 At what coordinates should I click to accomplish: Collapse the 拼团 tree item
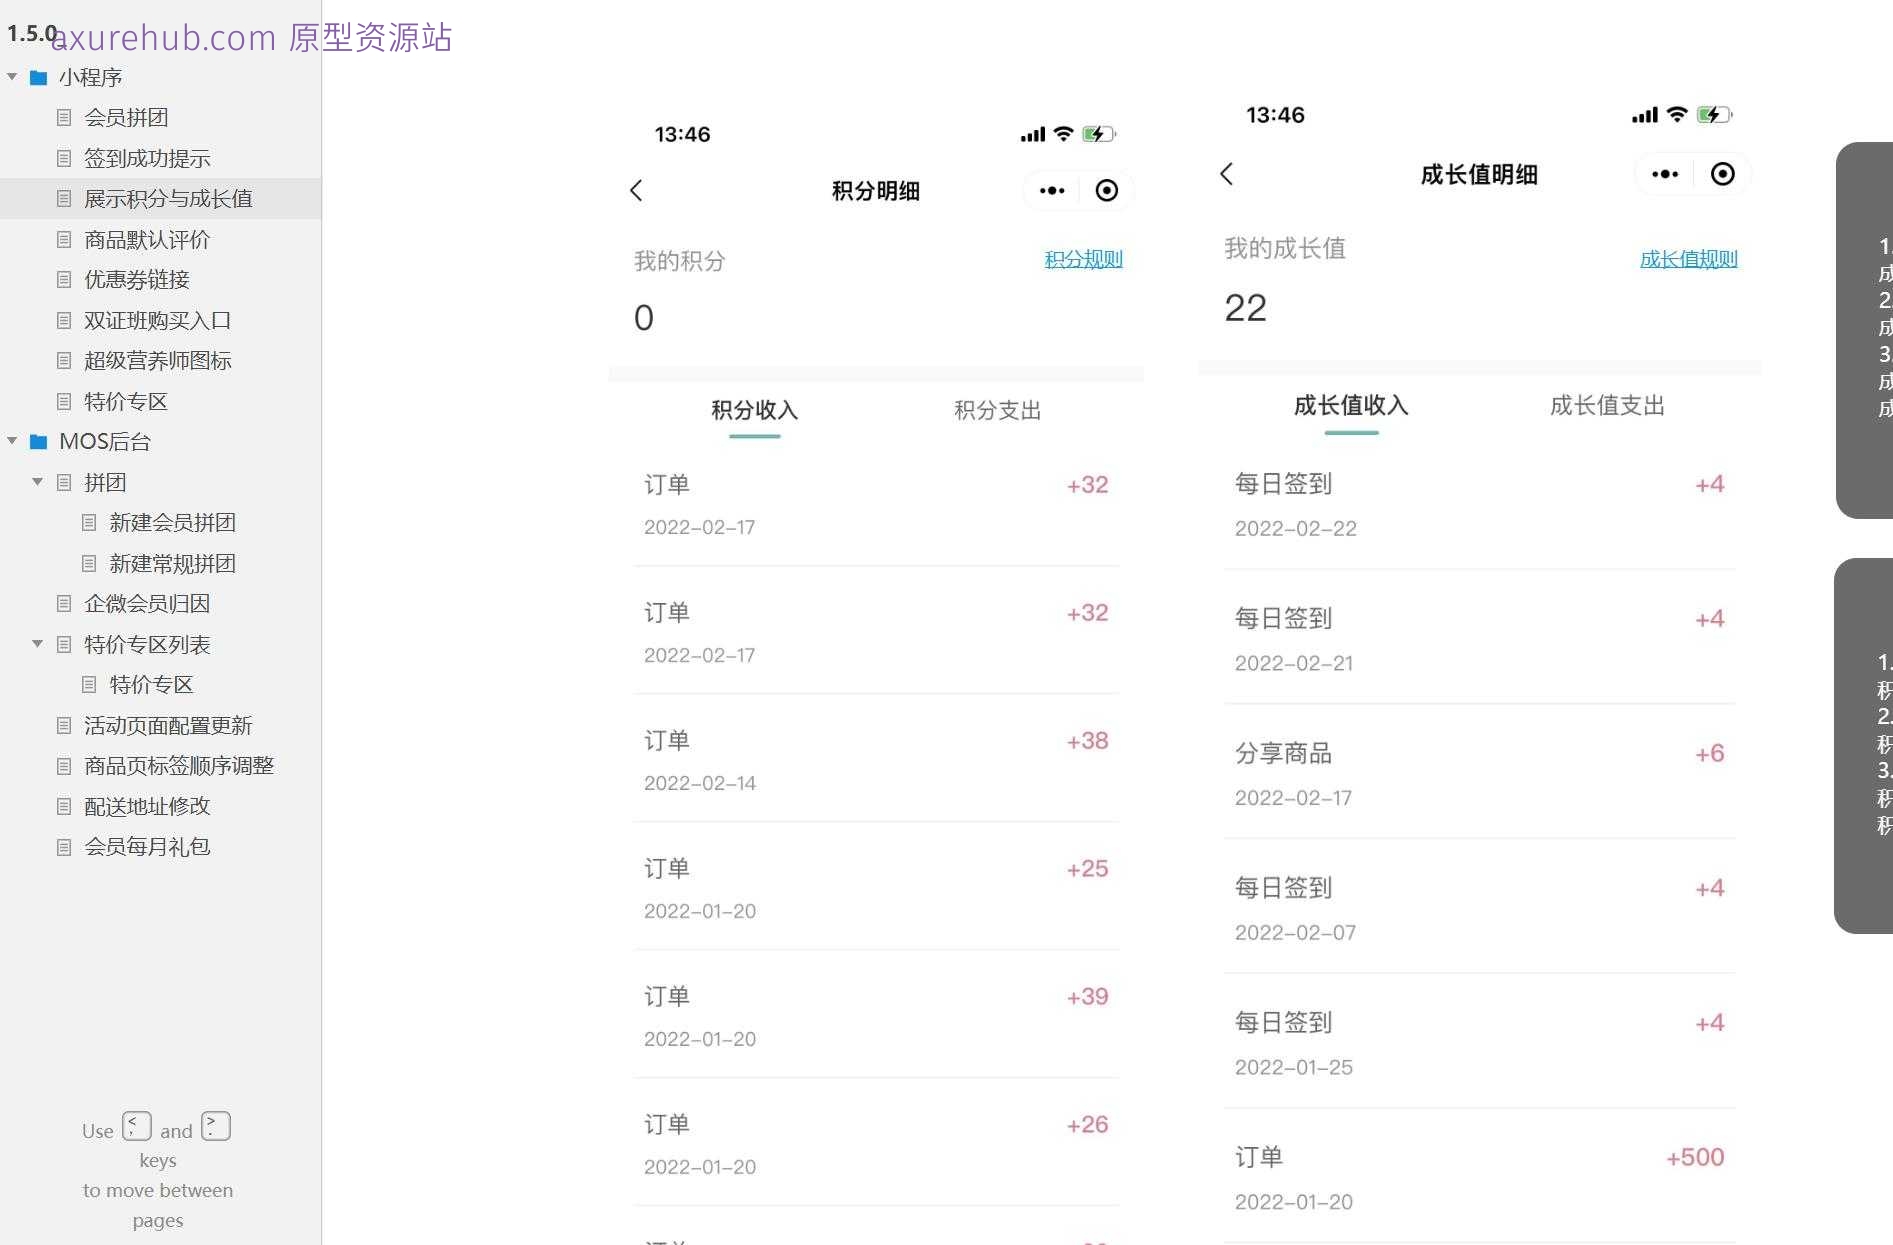pyautogui.click(x=37, y=482)
